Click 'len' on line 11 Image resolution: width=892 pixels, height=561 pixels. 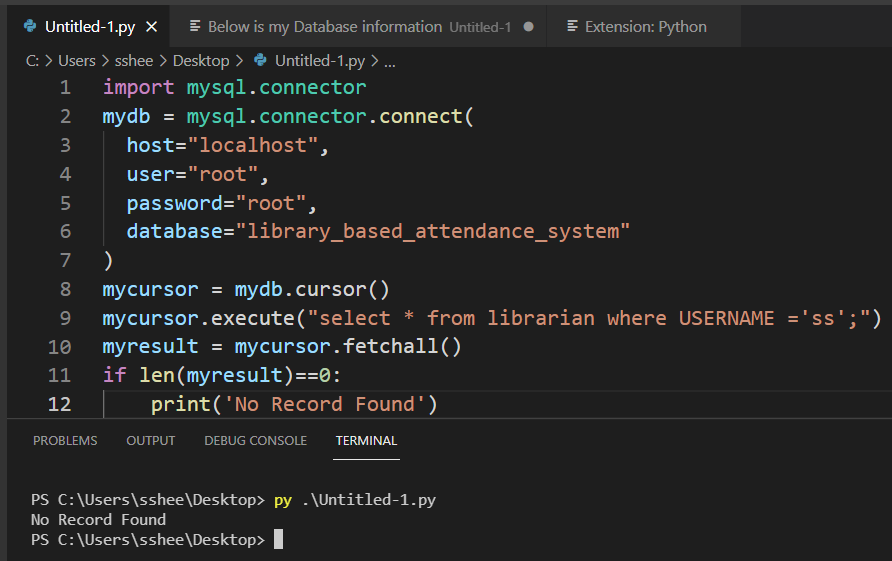157,376
